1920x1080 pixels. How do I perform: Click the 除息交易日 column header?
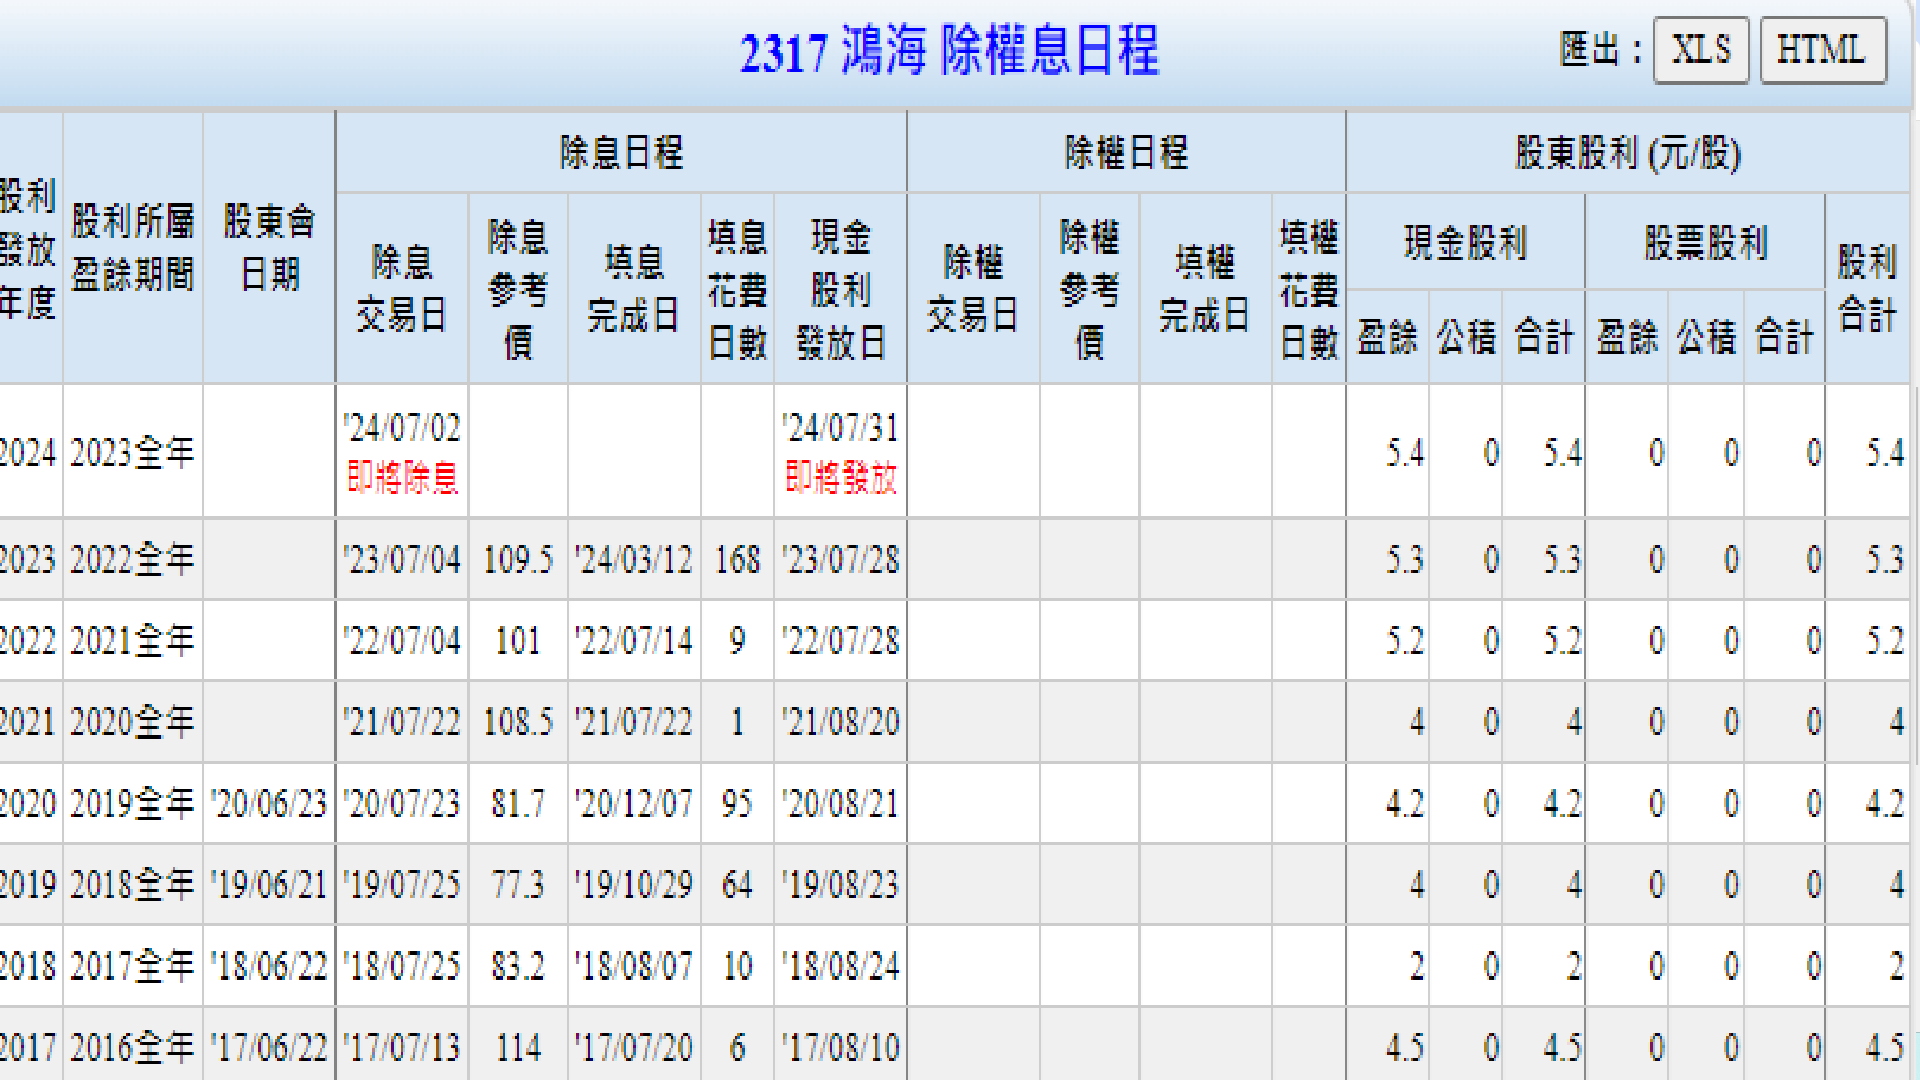[x=402, y=288]
